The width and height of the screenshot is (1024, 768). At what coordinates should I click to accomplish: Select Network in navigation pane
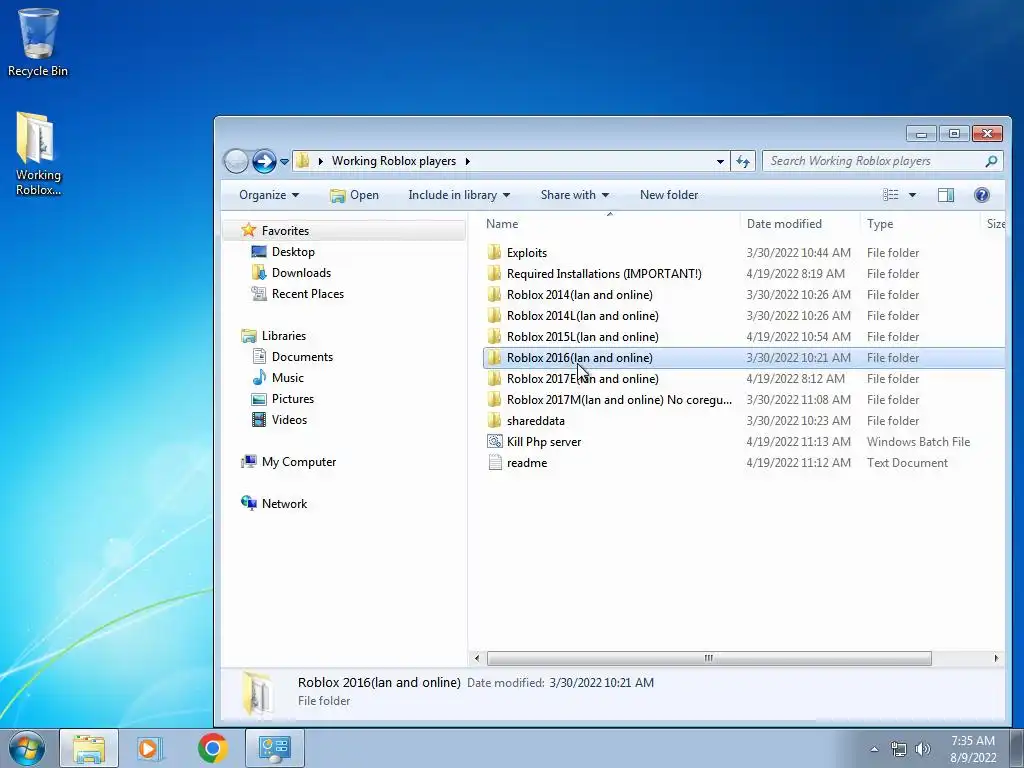(284, 504)
